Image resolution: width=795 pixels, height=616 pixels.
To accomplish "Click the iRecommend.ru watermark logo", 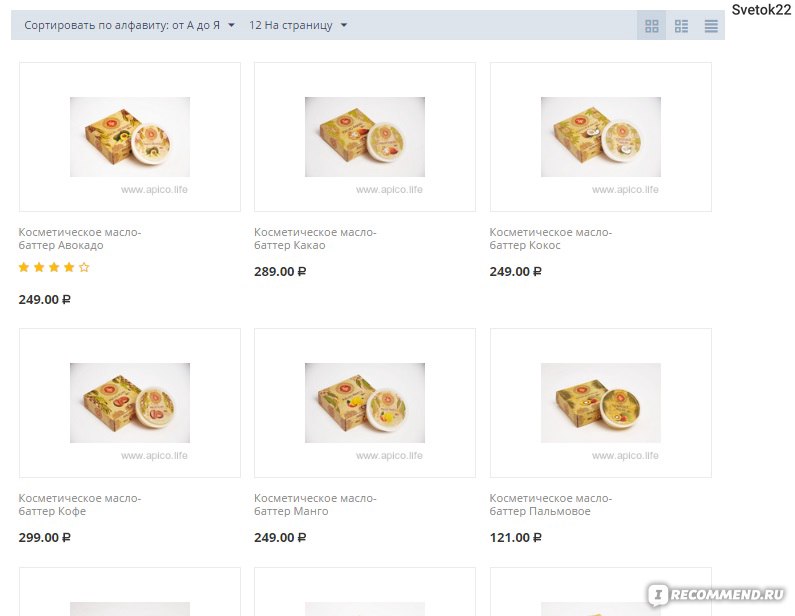I will coord(716,594).
